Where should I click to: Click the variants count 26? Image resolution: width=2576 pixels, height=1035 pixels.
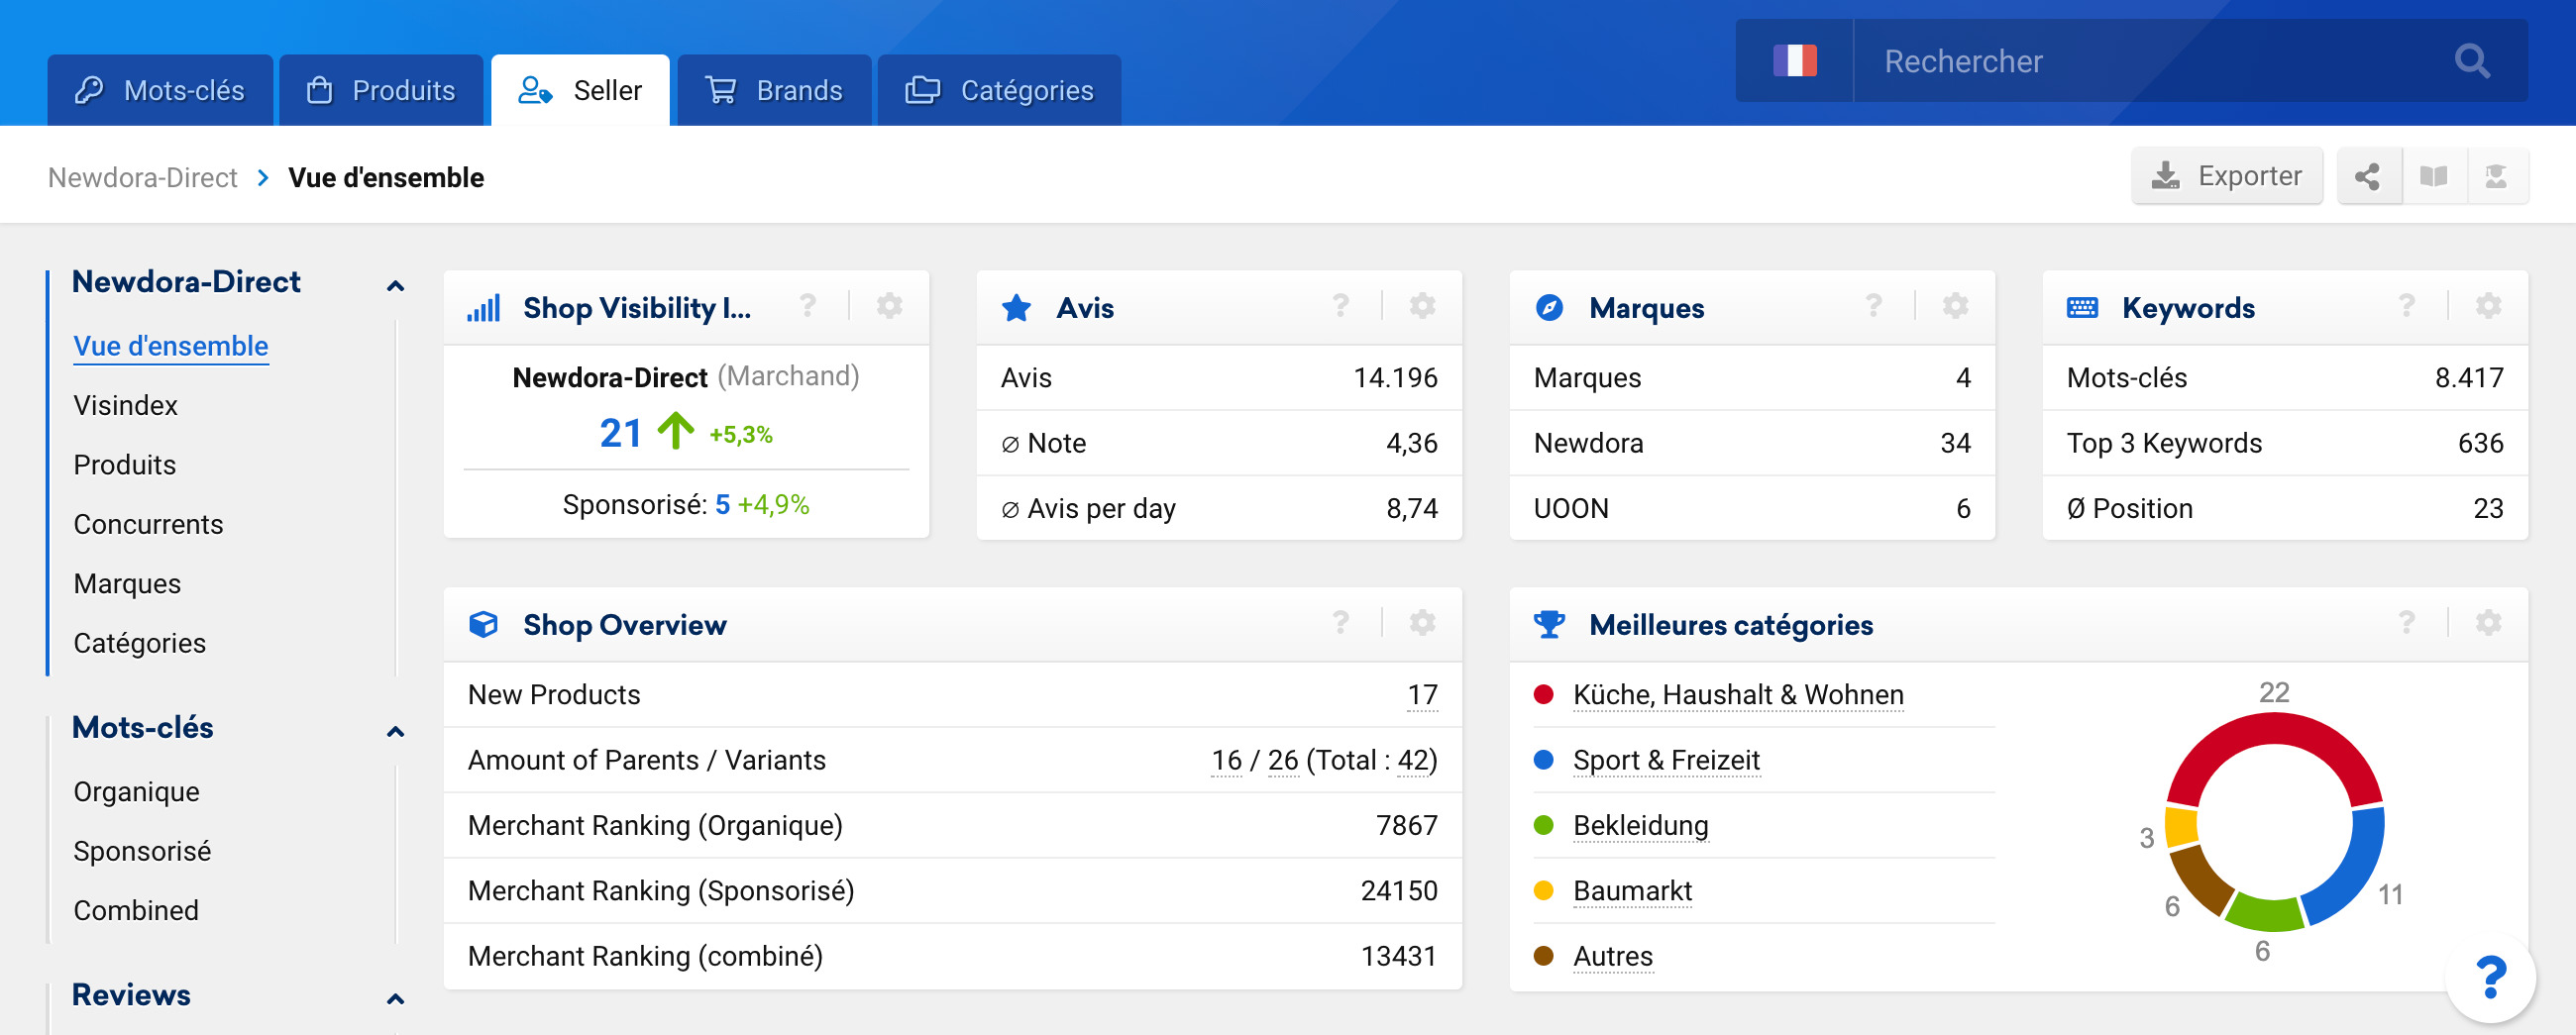click(x=1283, y=760)
